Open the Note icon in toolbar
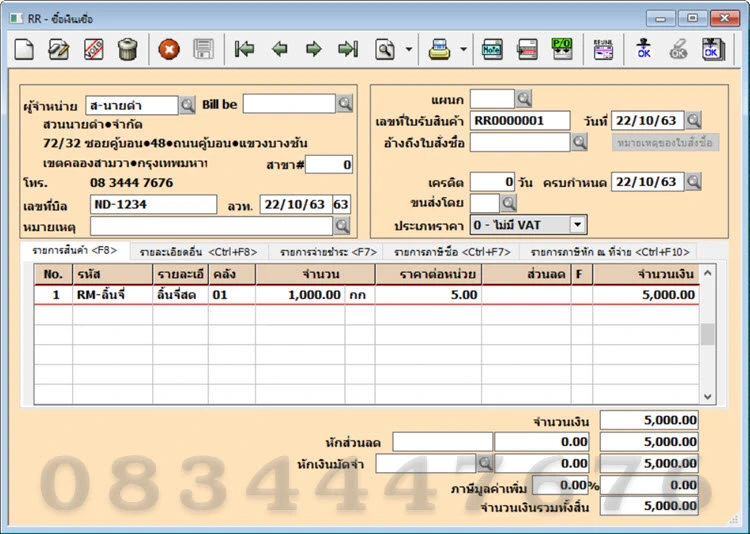The width and height of the screenshot is (750, 534). point(492,49)
